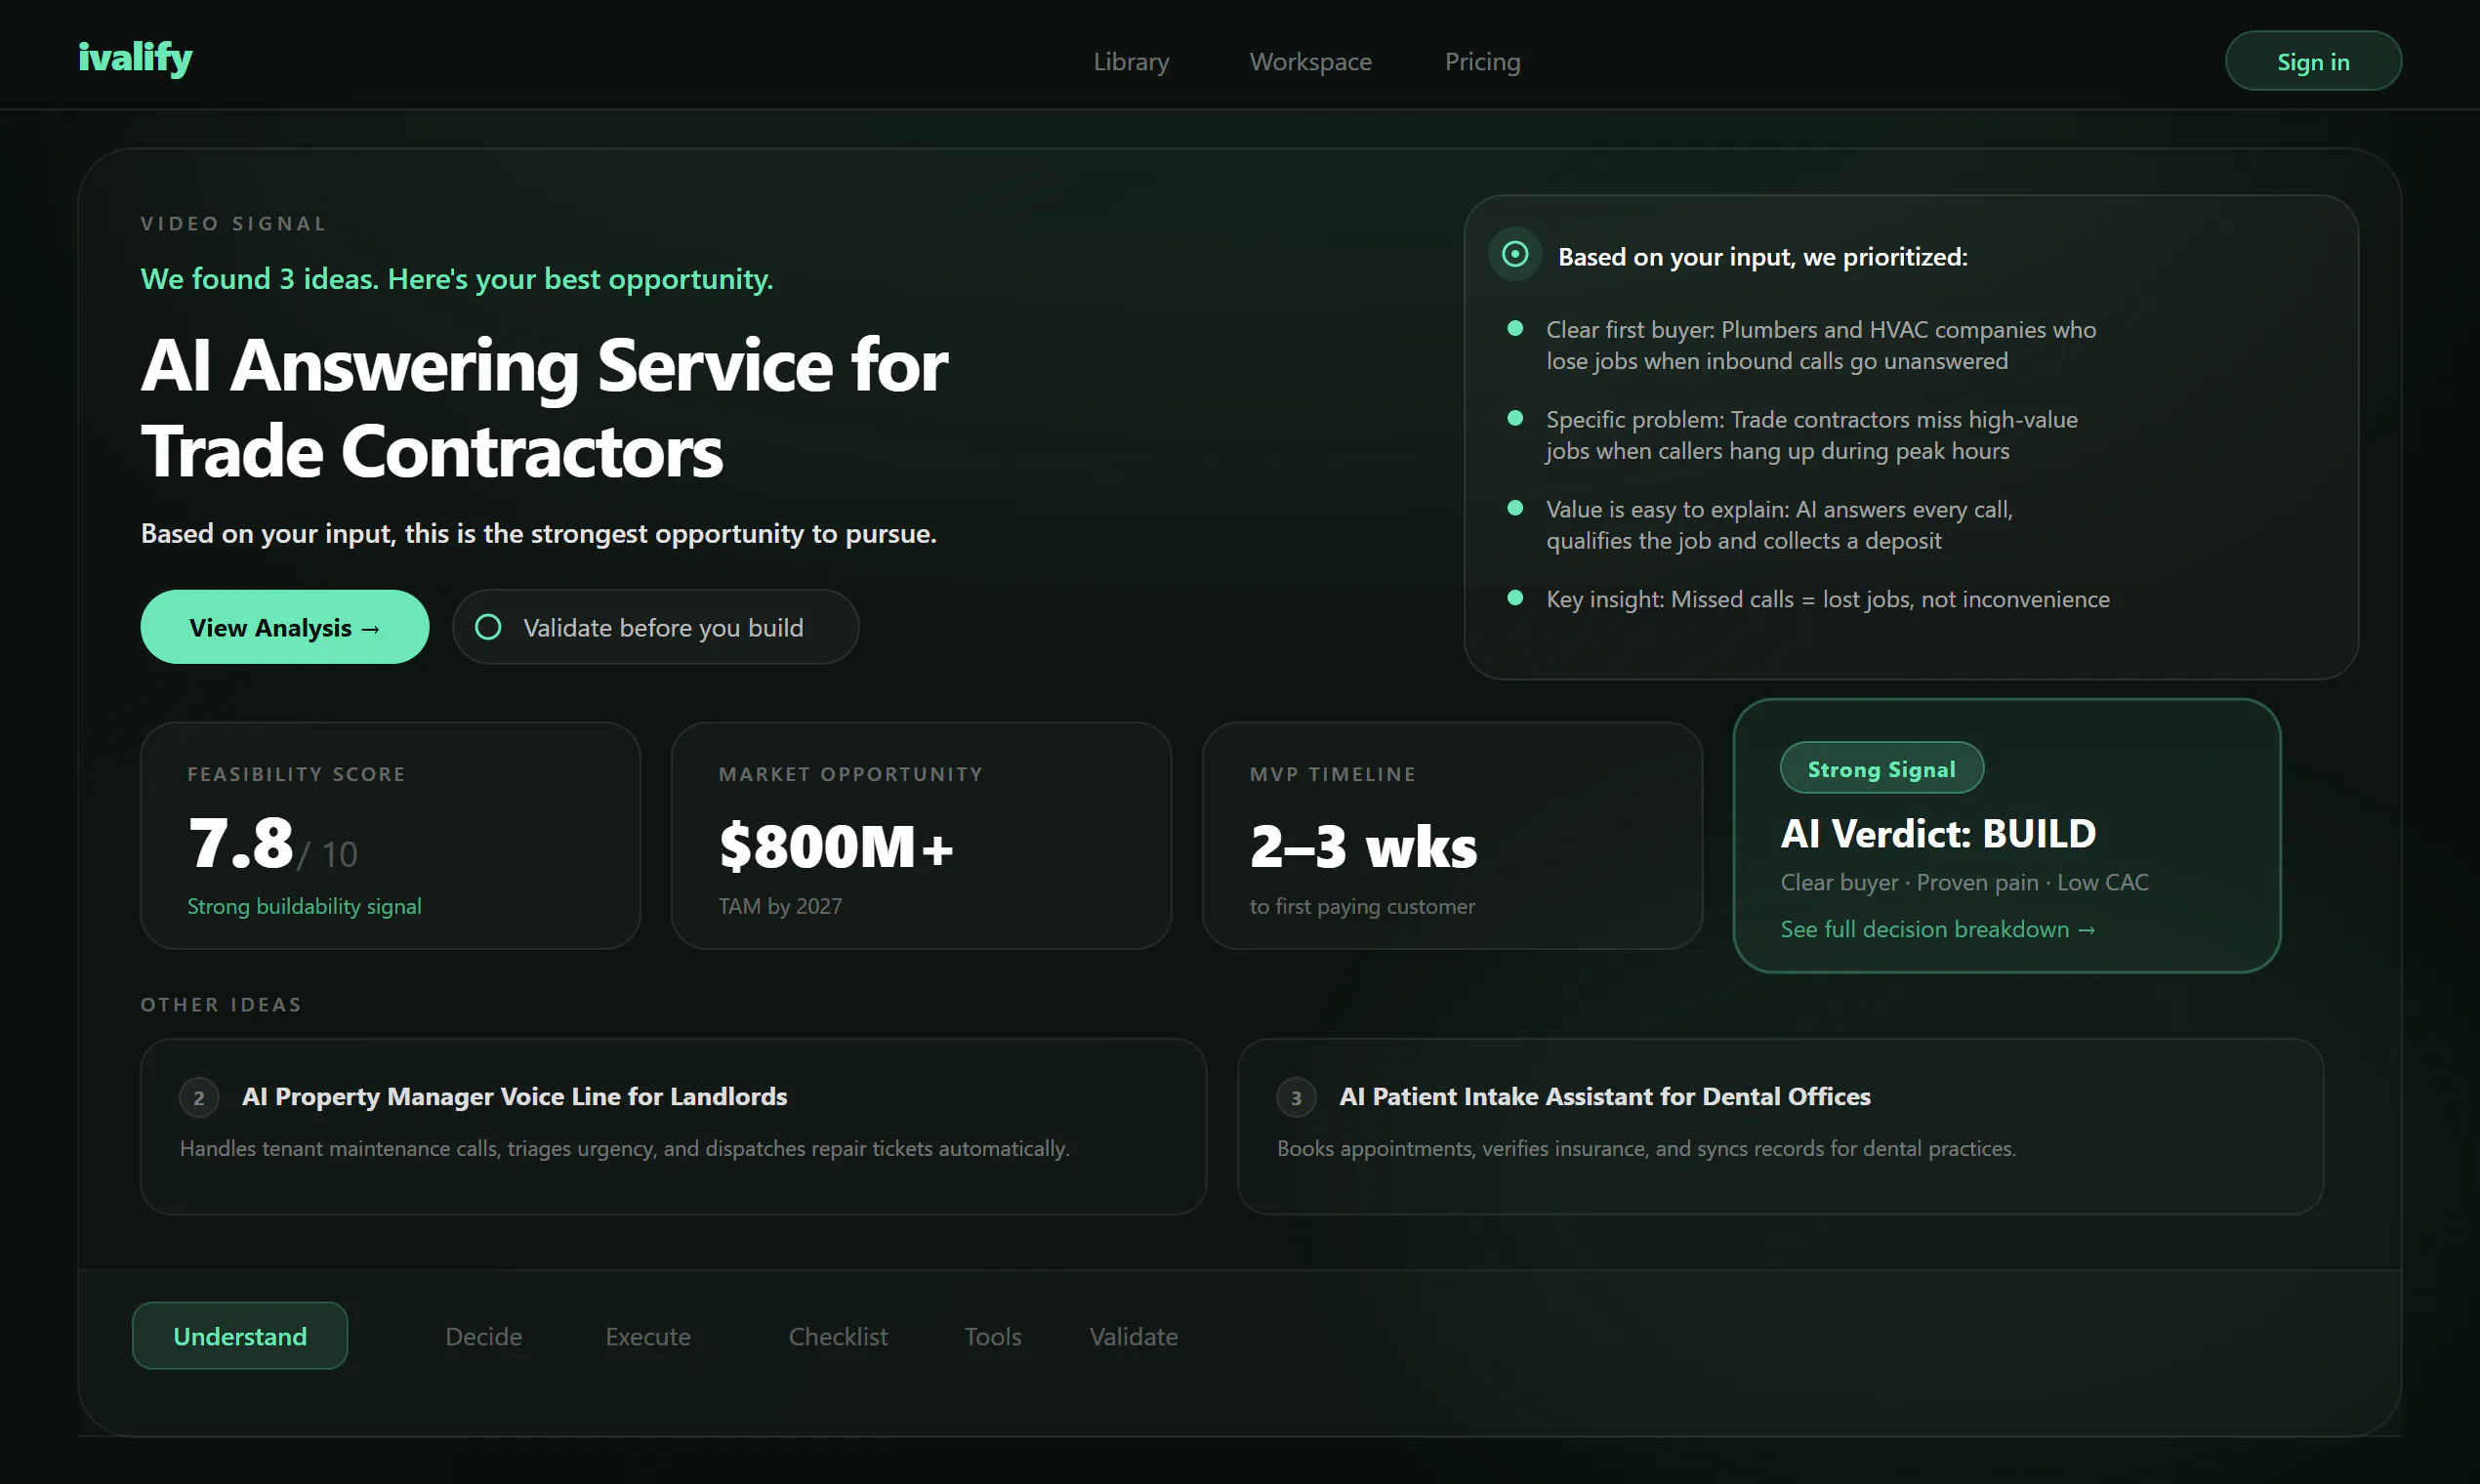Select Validate before you build button
Image resolution: width=2480 pixels, height=1484 pixels.
pyautogui.click(x=656, y=627)
